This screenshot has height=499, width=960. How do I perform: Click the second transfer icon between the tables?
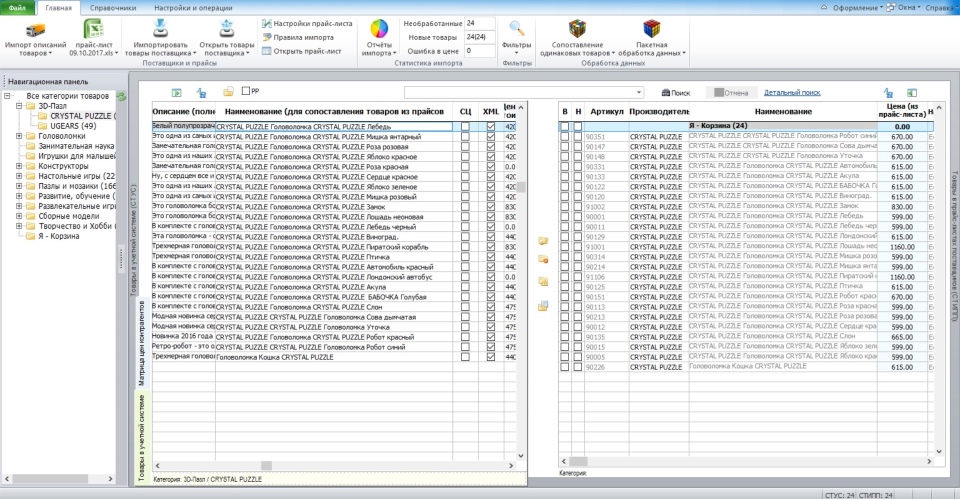(543, 260)
